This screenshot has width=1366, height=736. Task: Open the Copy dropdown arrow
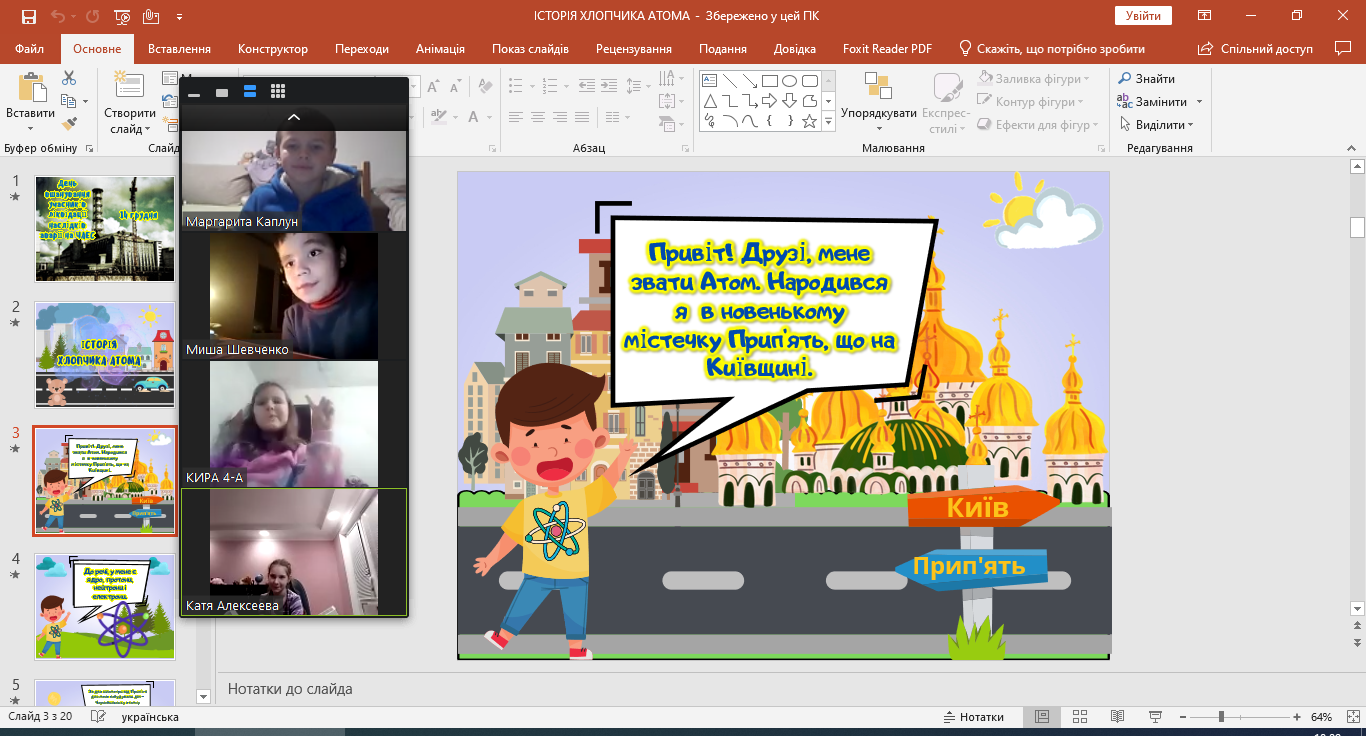pyautogui.click(x=85, y=101)
